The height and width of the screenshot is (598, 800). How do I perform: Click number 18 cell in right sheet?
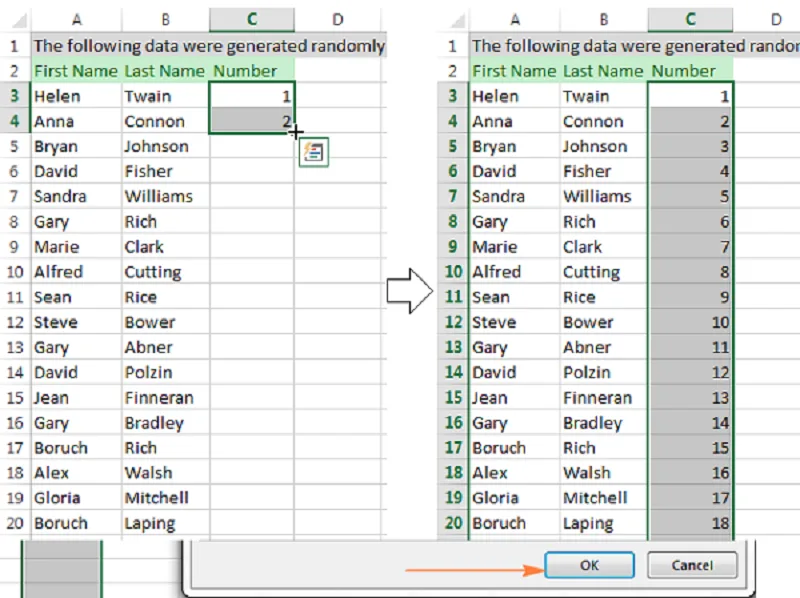click(x=690, y=523)
